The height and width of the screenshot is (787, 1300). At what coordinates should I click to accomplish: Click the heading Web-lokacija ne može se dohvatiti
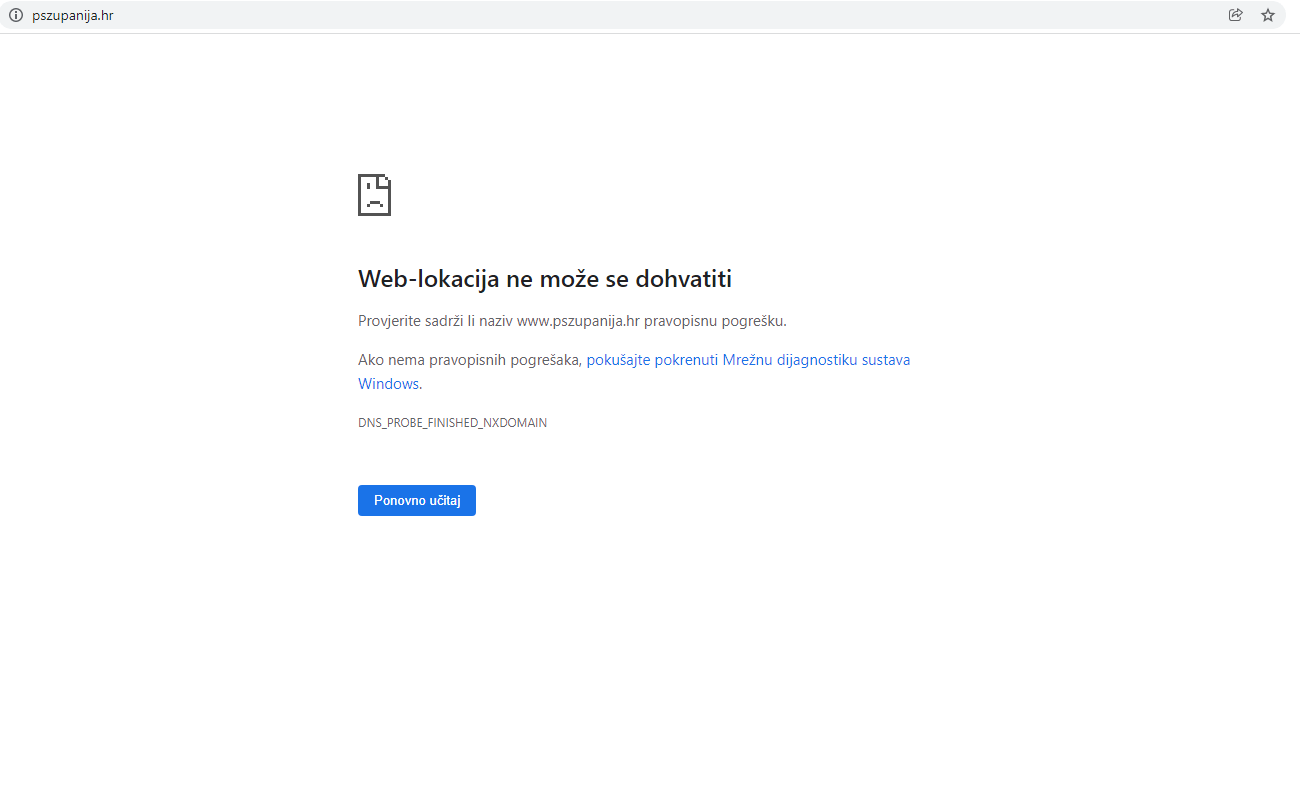tap(545, 279)
